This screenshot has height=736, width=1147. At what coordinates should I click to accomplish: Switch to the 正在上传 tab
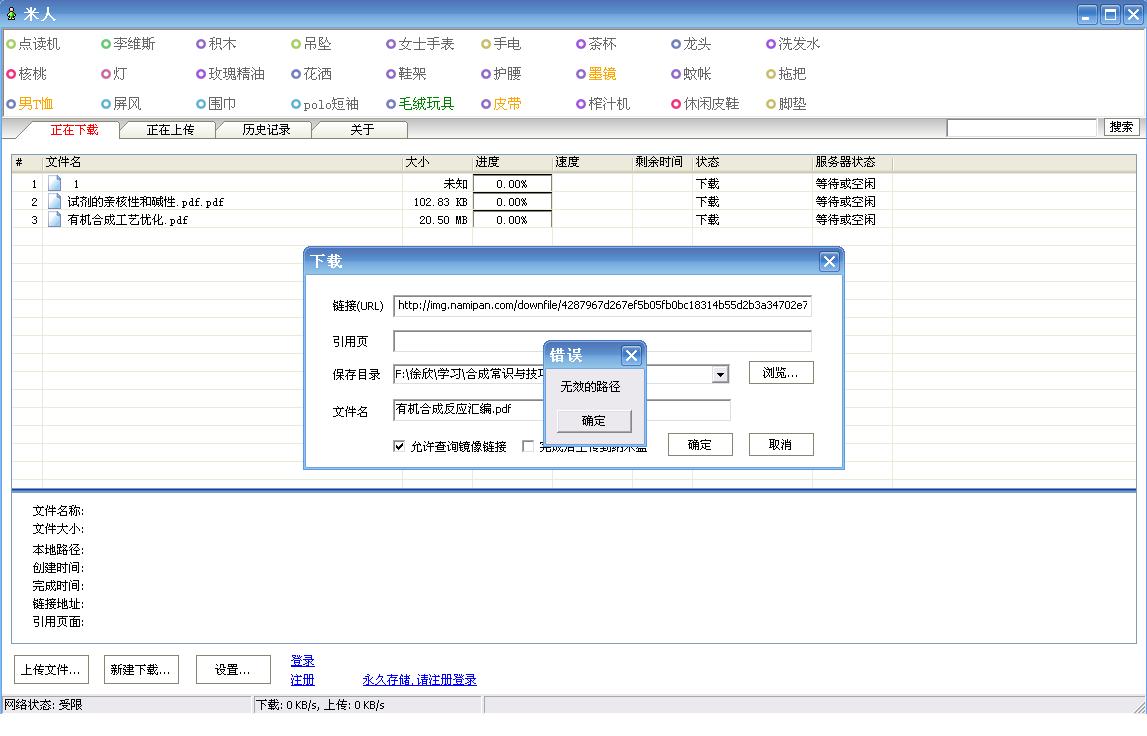coord(170,129)
